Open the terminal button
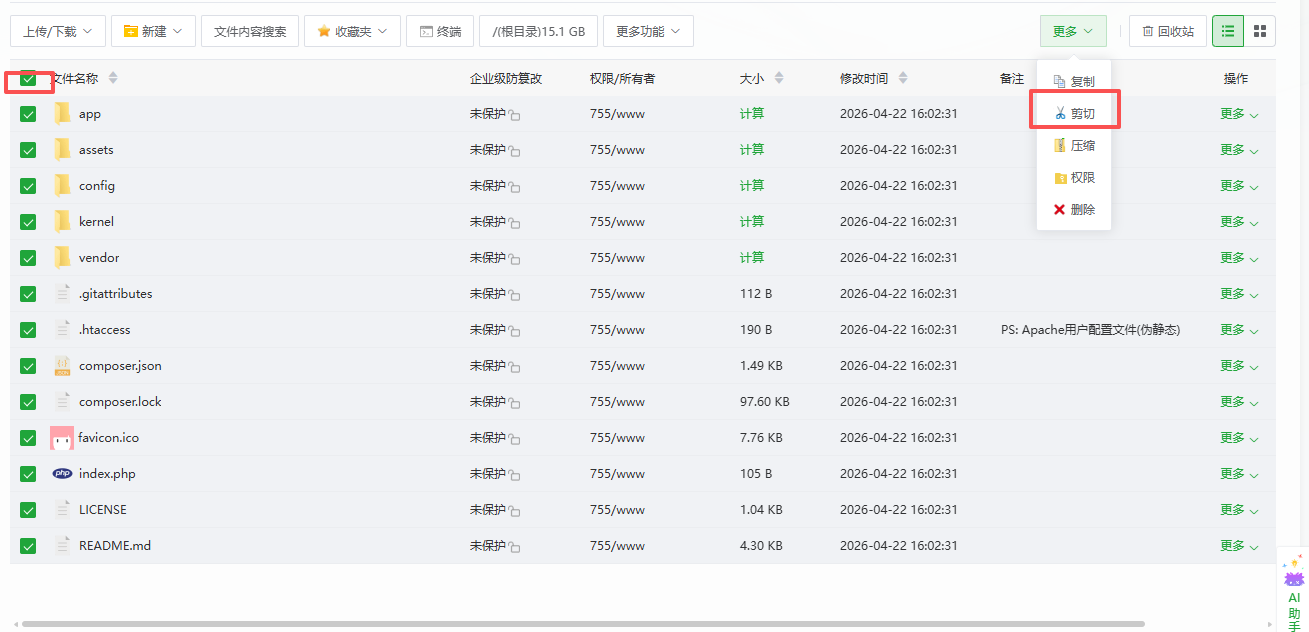Image resolution: width=1309 pixels, height=632 pixels. click(x=439, y=31)
